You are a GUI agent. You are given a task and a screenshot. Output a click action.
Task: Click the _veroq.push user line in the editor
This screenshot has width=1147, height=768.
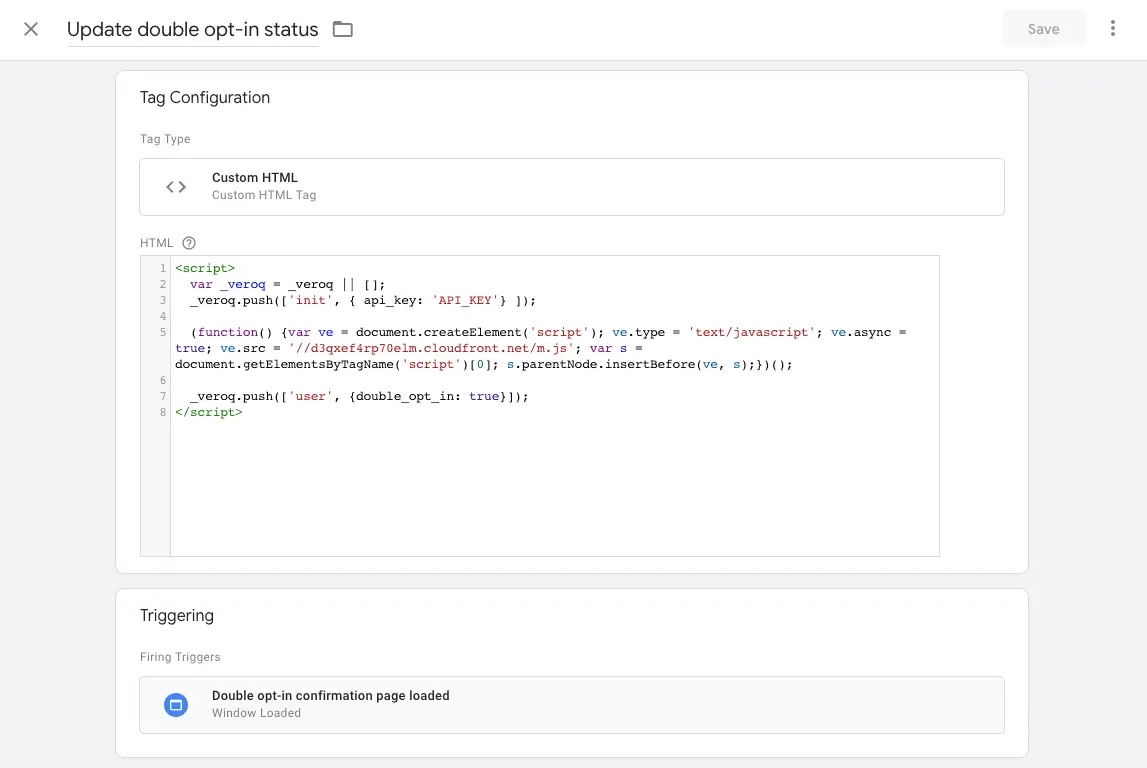coord(350,396)
